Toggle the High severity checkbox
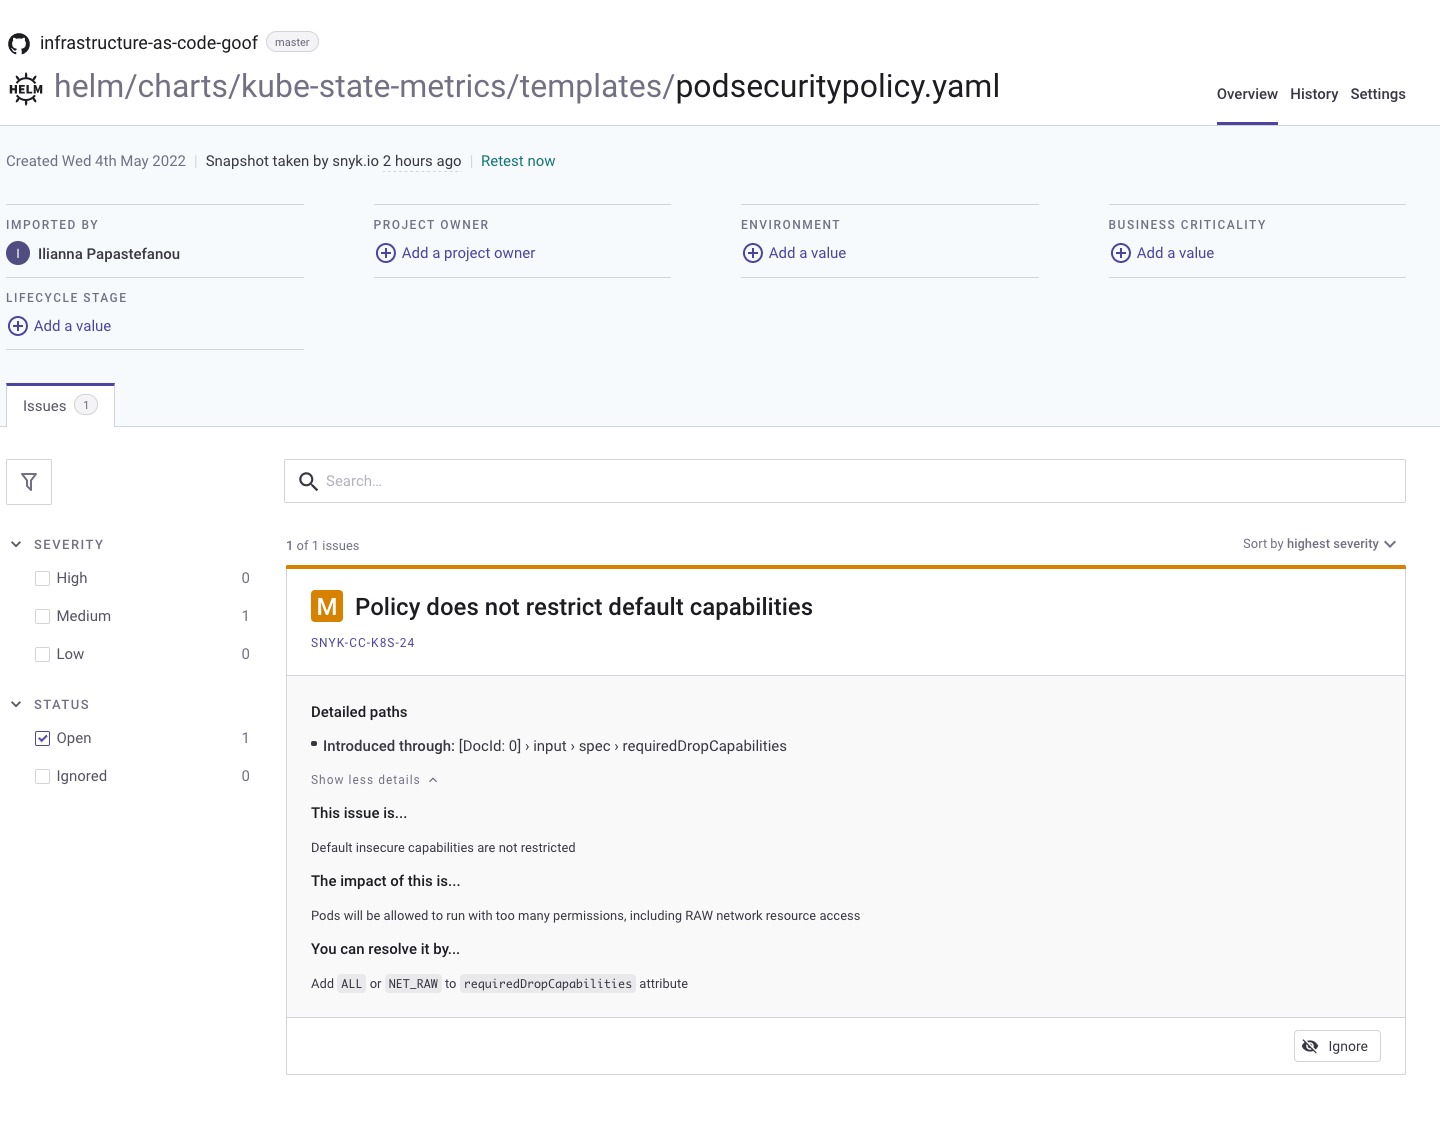The height and width of the screenshot is (1121, 1440). 42,578
